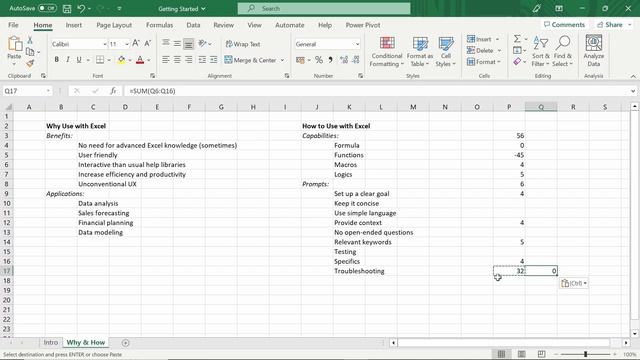Open the font name Calibri dropdown
640x360 pixels.
(x=104, y=44)
